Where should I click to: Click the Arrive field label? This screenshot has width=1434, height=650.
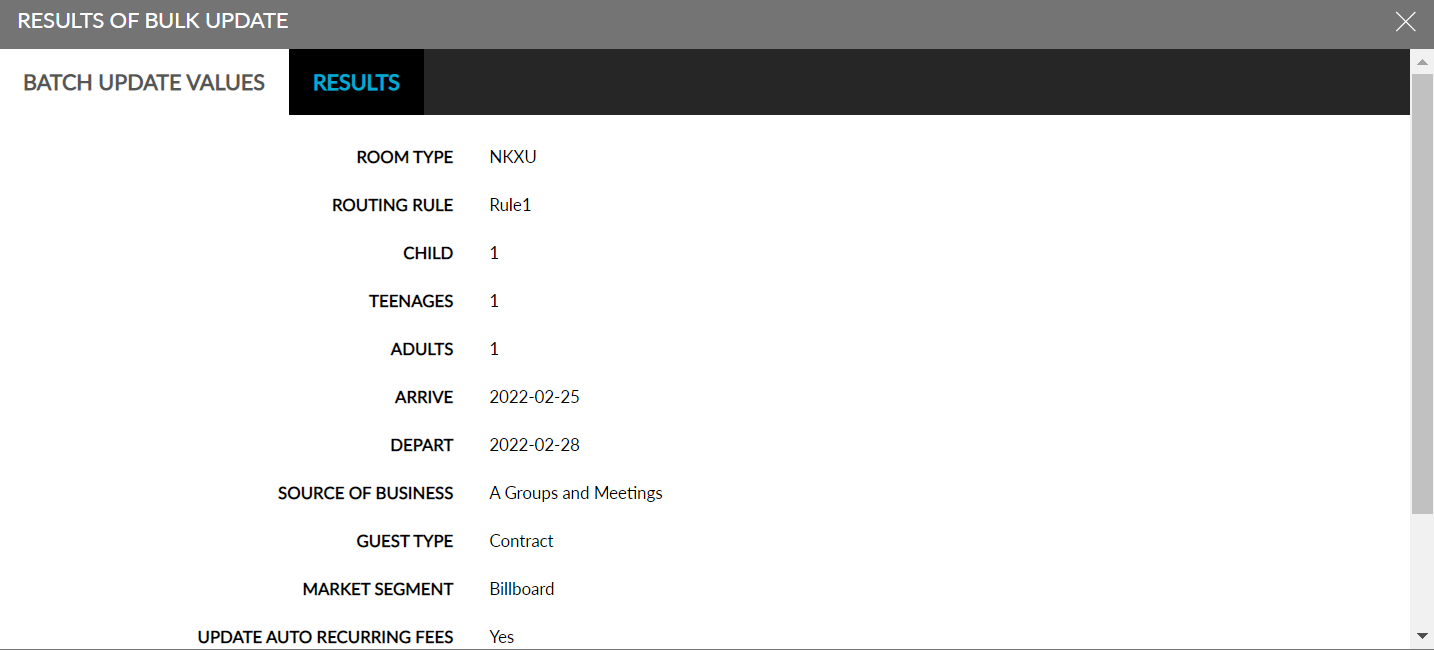tap(424, 397)
